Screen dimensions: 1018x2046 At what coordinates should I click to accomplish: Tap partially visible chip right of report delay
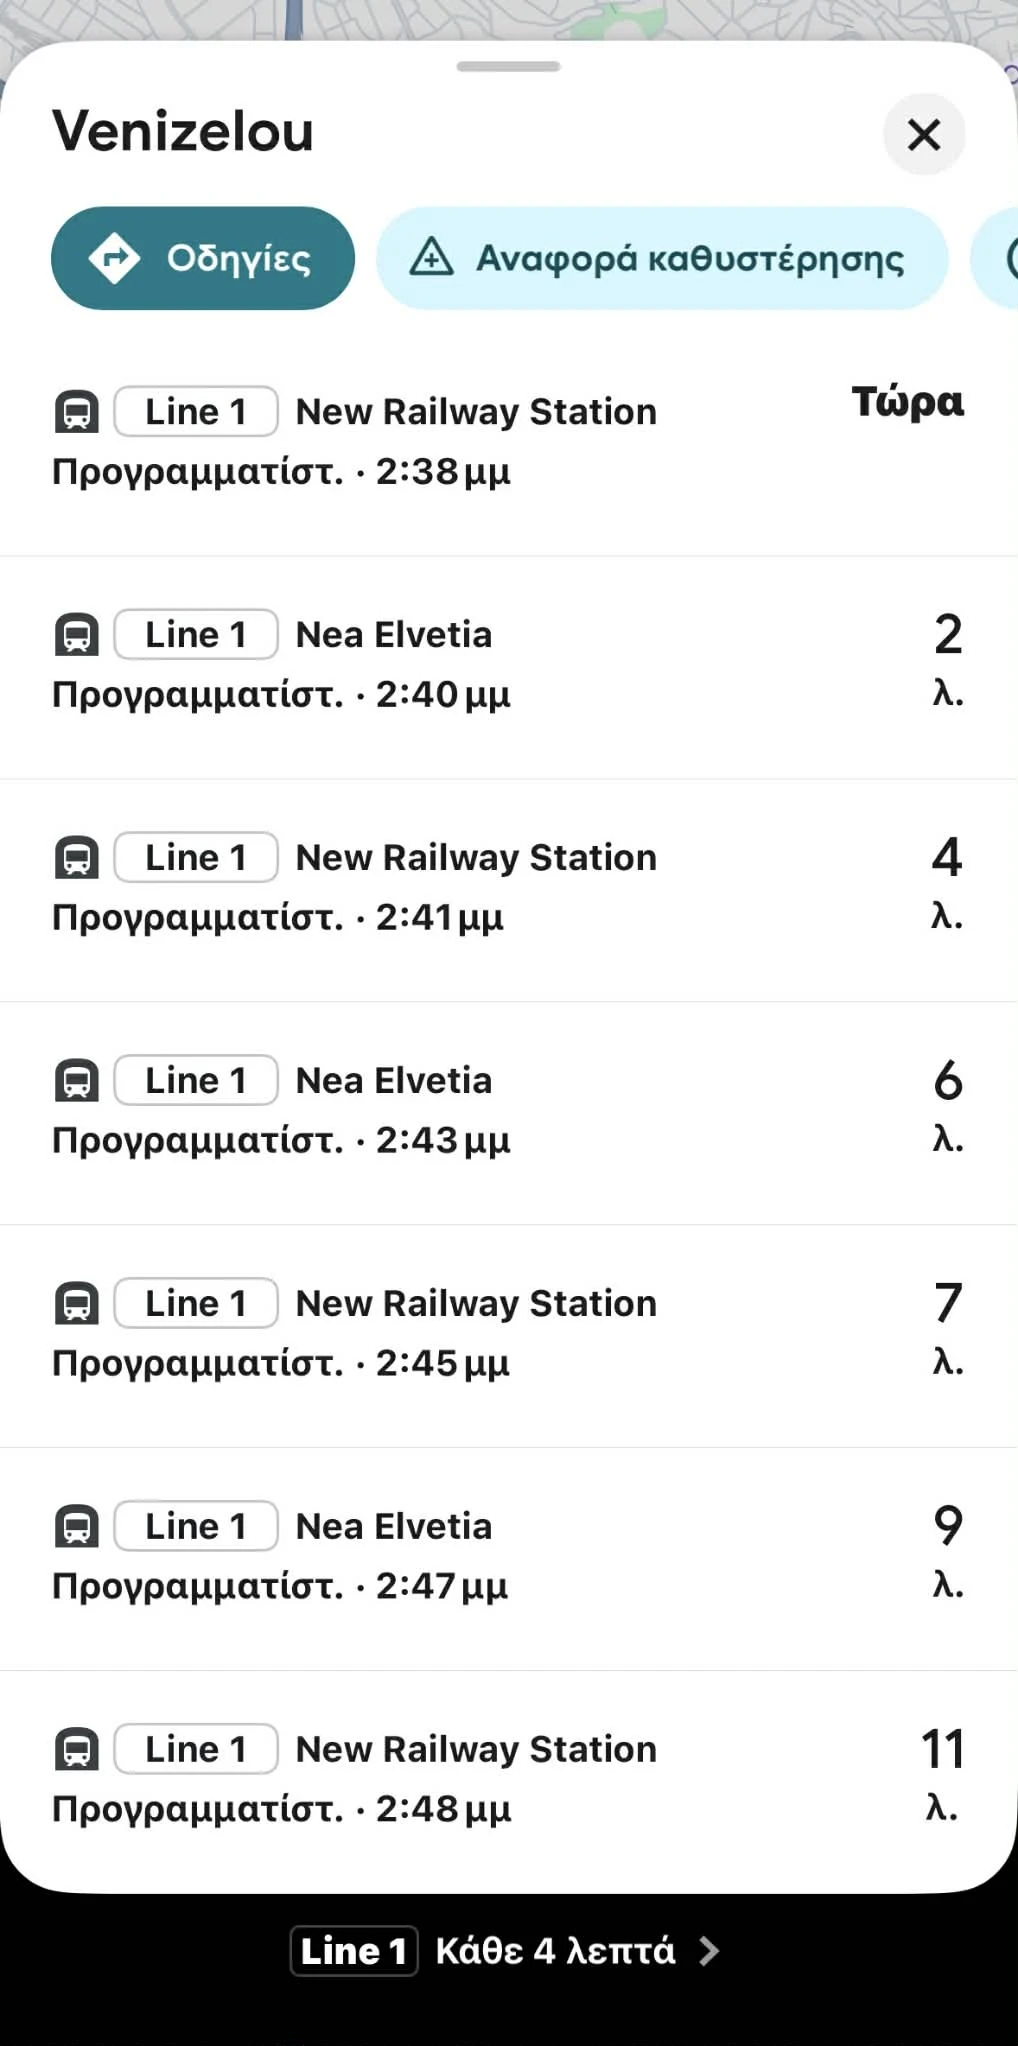point(998,258)
